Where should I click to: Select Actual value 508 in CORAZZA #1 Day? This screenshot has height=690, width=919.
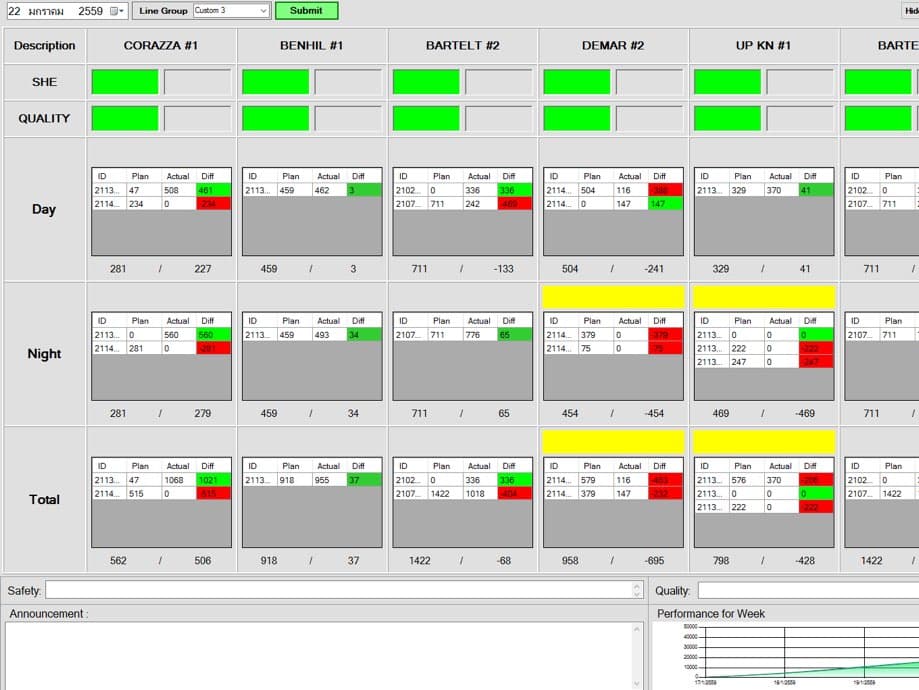click(x=178, y=190)
